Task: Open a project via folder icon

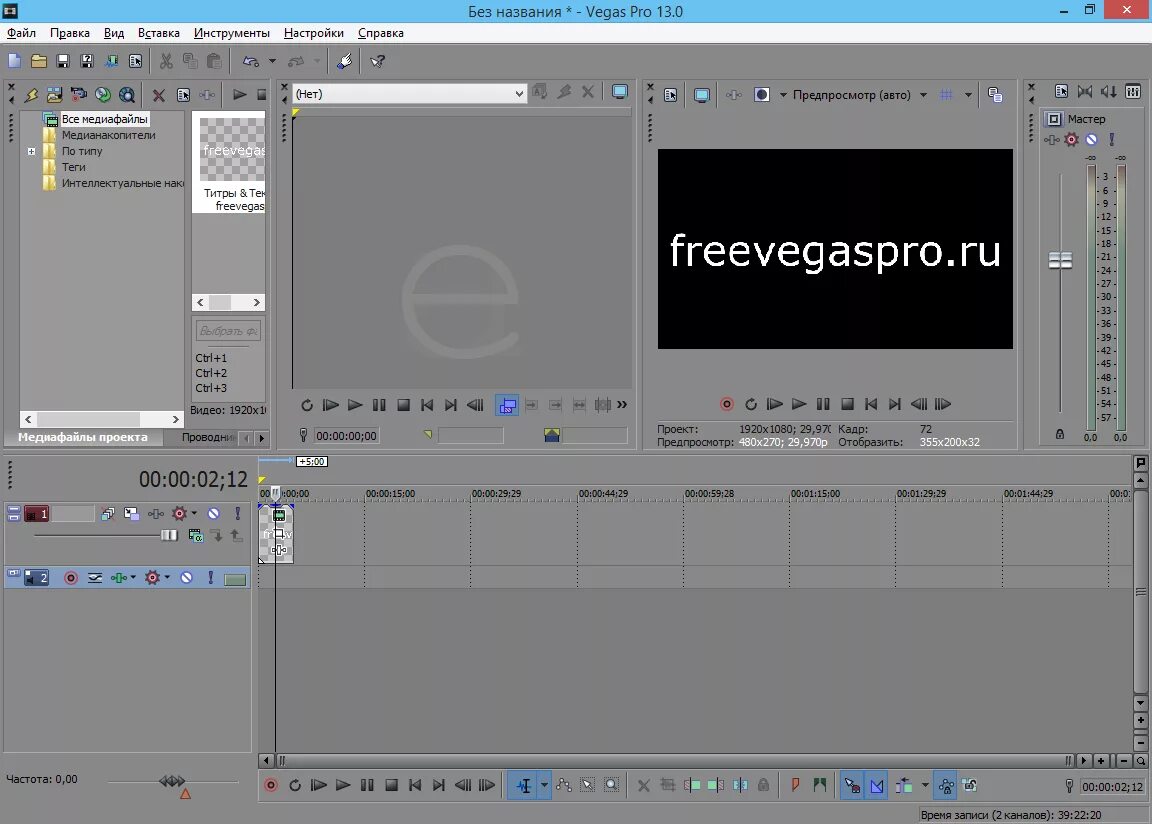Action: 38,61
